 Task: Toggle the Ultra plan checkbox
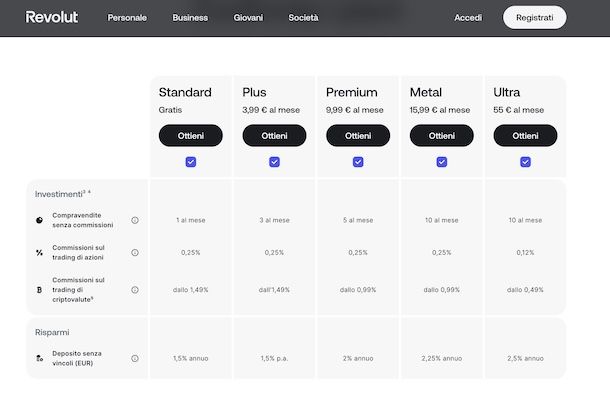[525, 162]
